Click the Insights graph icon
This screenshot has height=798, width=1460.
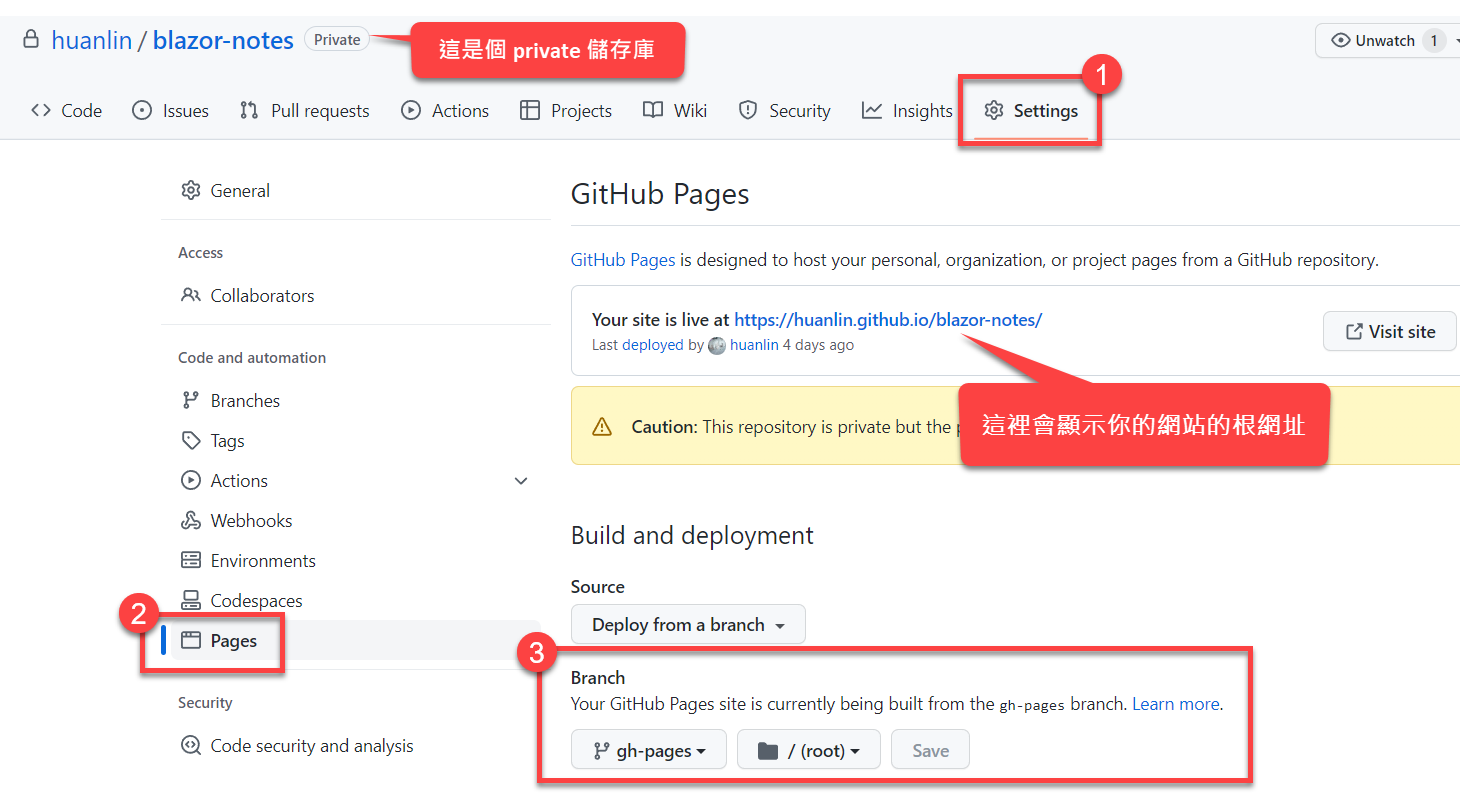(x=872, y=110)
